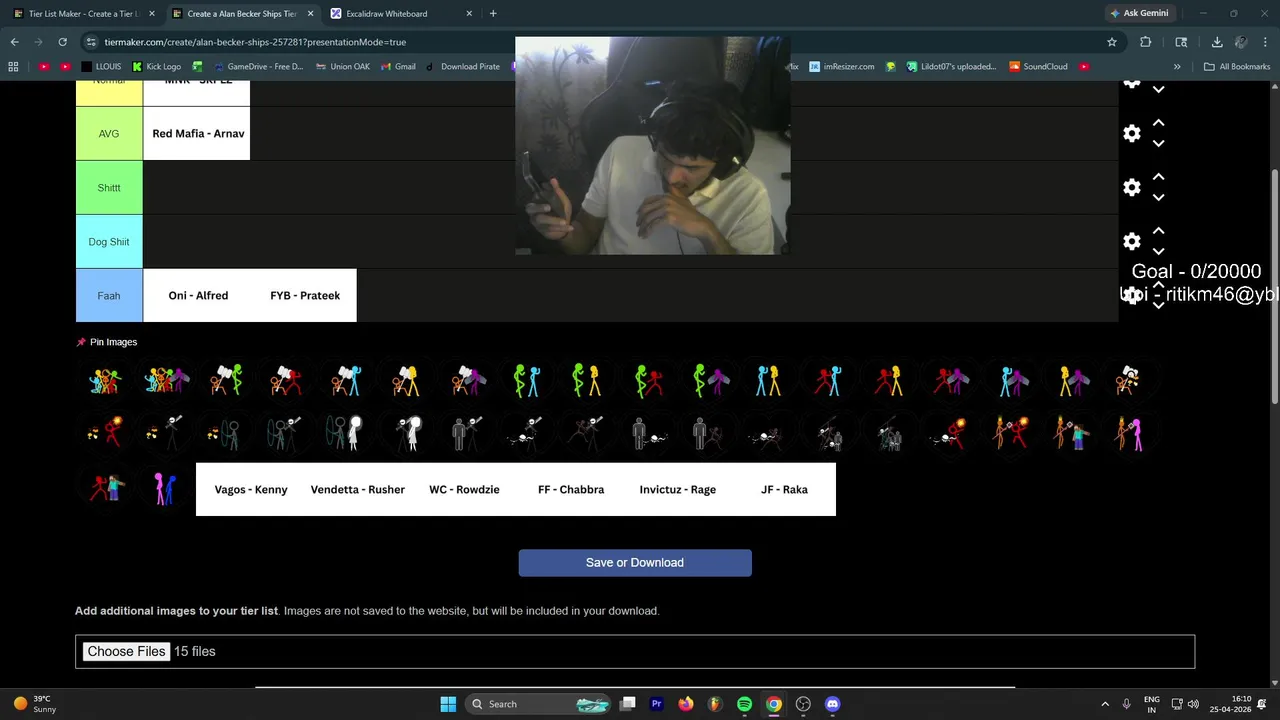
Task: Click Red Mafia - Arnav card in AVG tier
Action: [197, 134]
